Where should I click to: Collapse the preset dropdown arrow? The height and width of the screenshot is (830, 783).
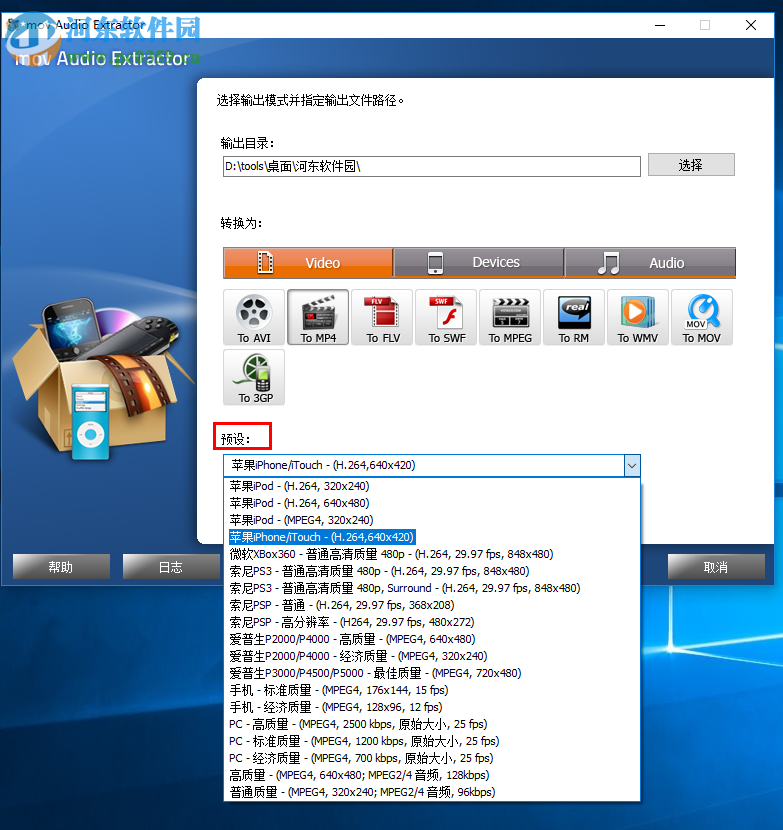pos(632,466)
